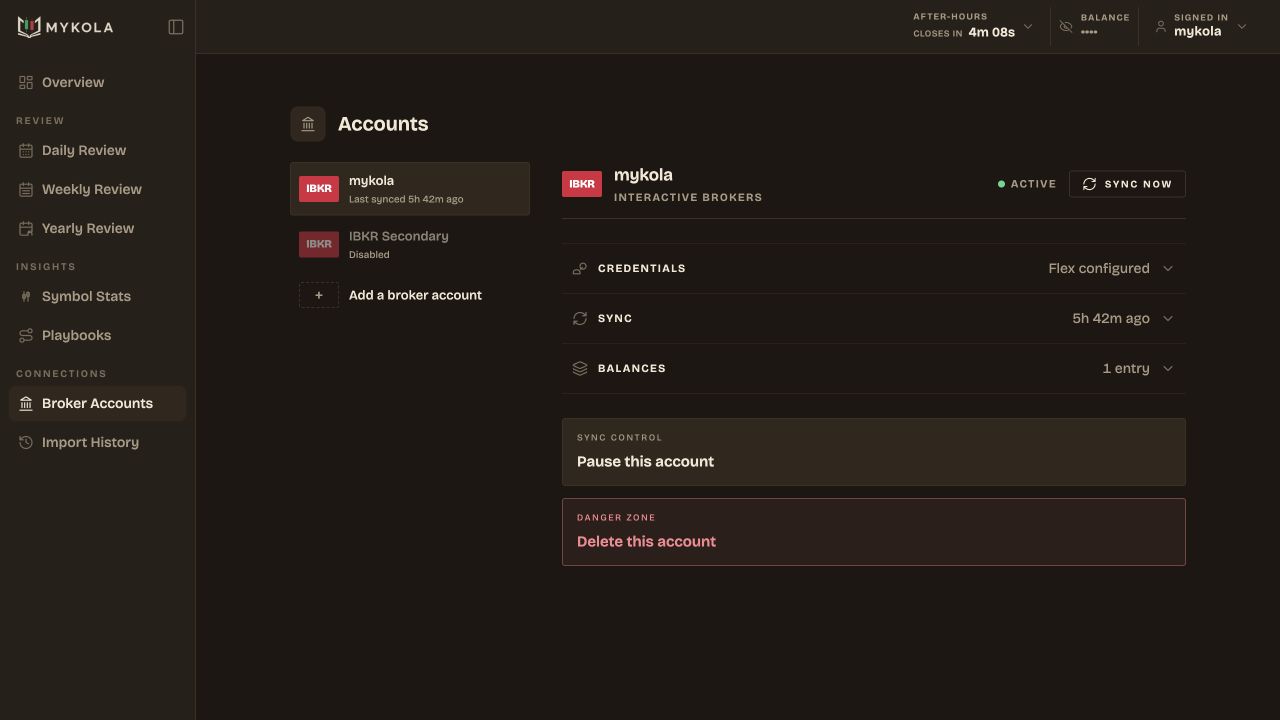1280x720 pixels.
Task: Click the Import History clock icon
Action: tap(26, 442)
